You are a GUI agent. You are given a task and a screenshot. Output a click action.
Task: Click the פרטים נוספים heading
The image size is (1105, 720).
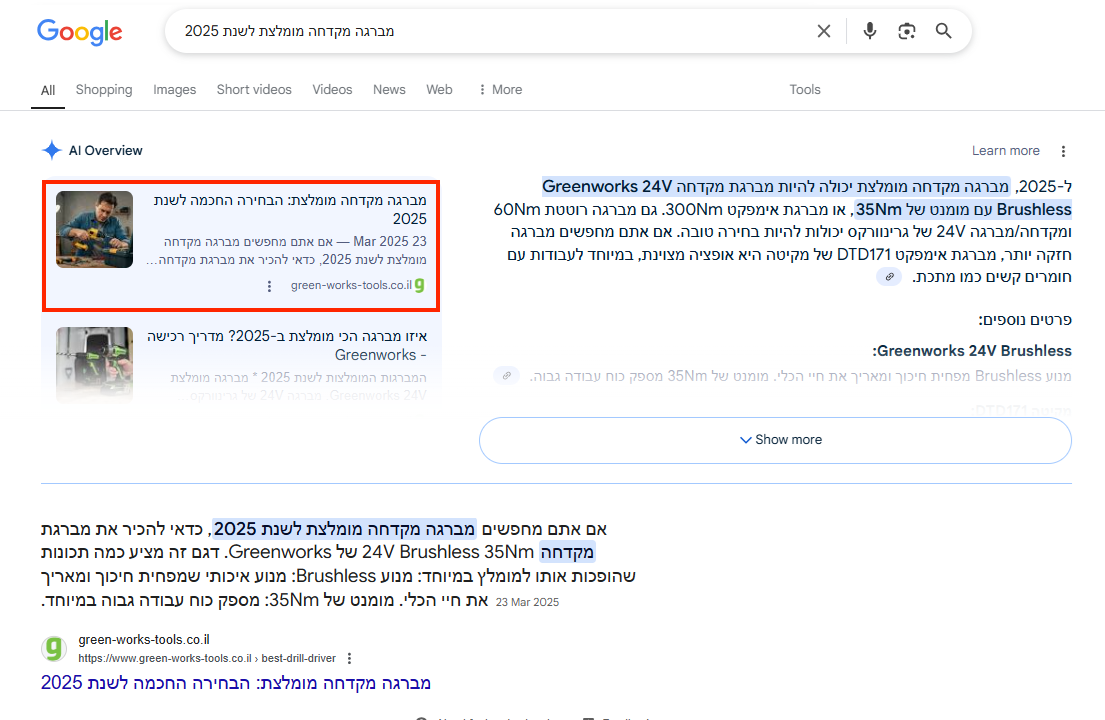1025,320
